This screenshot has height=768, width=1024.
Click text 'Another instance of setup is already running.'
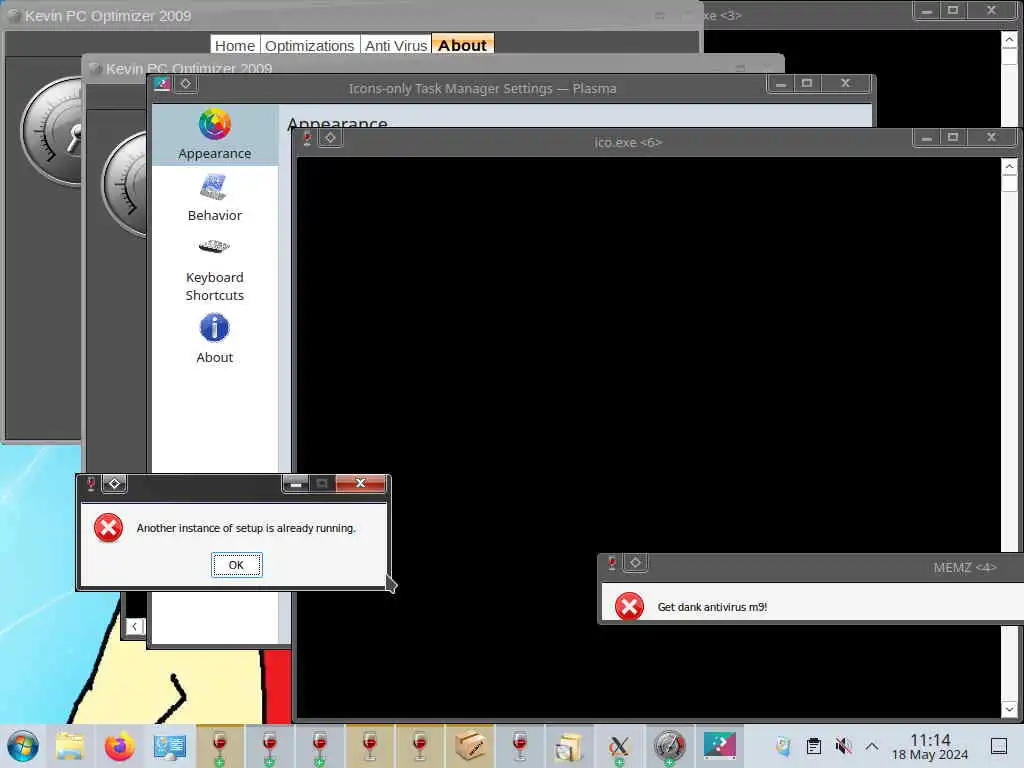pyautogui.click(x=246, y=528)
